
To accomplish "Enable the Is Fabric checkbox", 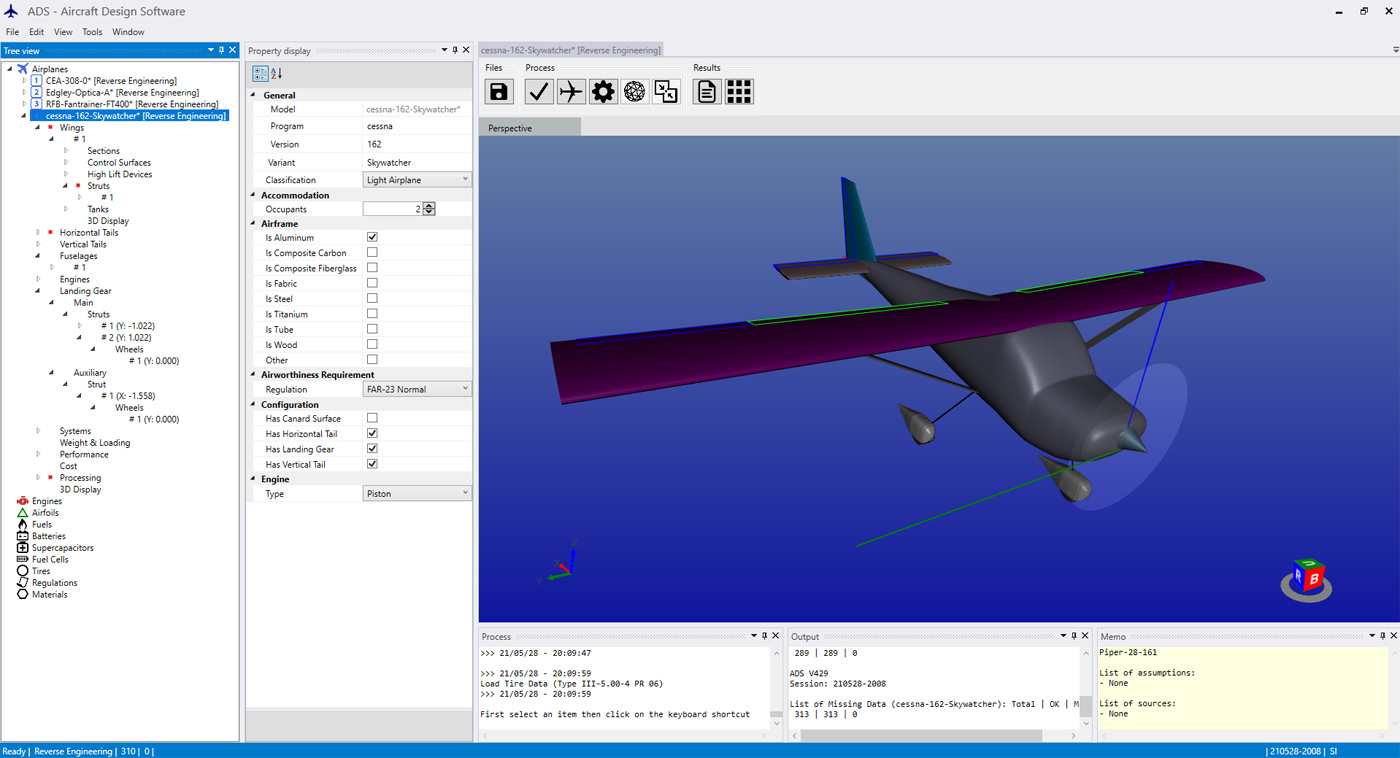I will click(372, 283).
